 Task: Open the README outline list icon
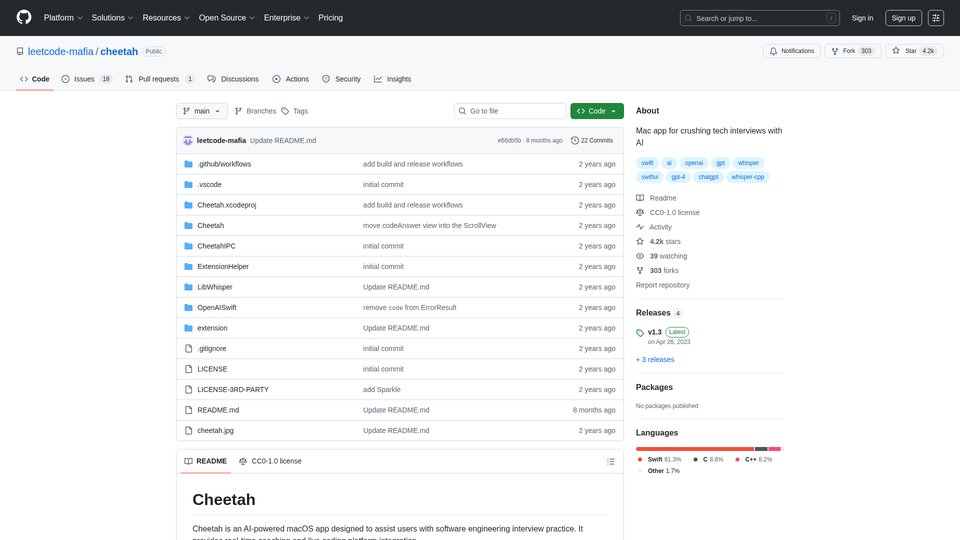point(611,461)
